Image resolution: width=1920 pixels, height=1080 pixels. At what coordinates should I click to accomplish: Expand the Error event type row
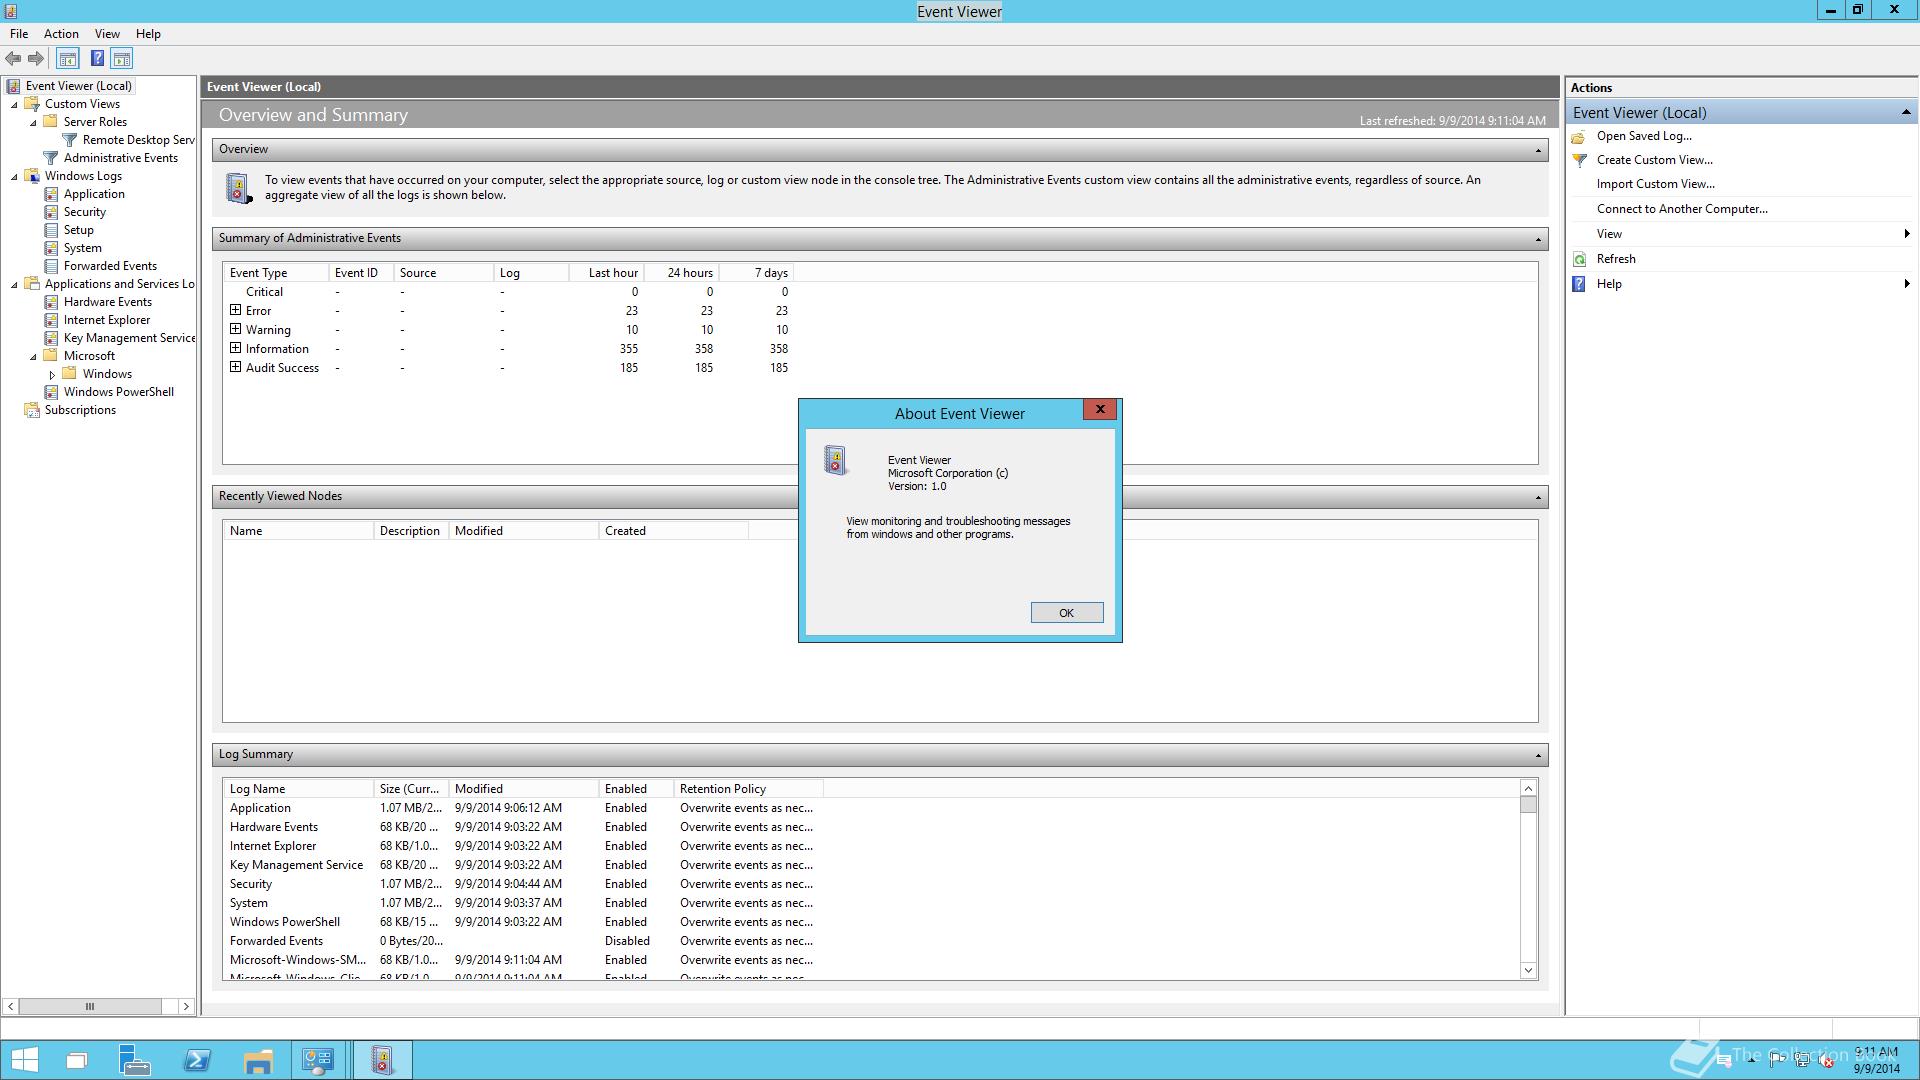point(236,310)
